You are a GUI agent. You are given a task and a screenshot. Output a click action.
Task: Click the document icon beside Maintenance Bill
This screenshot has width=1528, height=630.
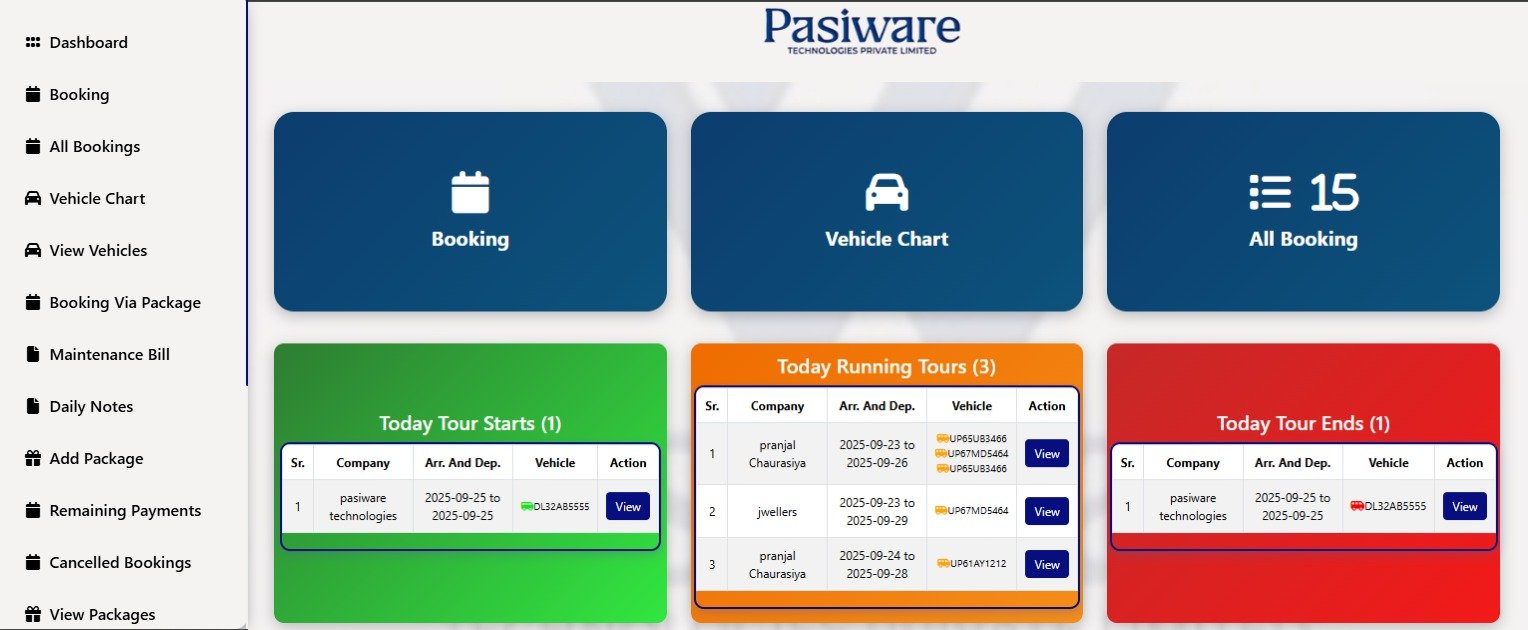30,354
